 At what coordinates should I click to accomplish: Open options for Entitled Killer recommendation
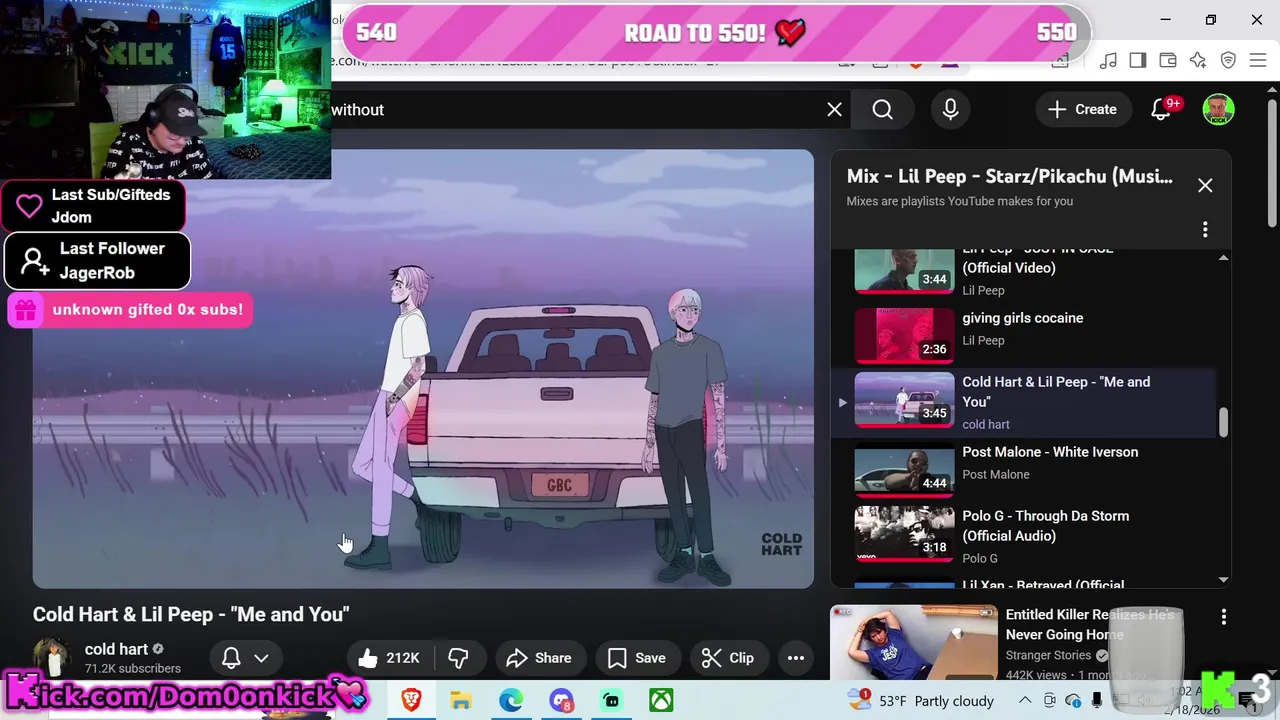[1223, 618]
